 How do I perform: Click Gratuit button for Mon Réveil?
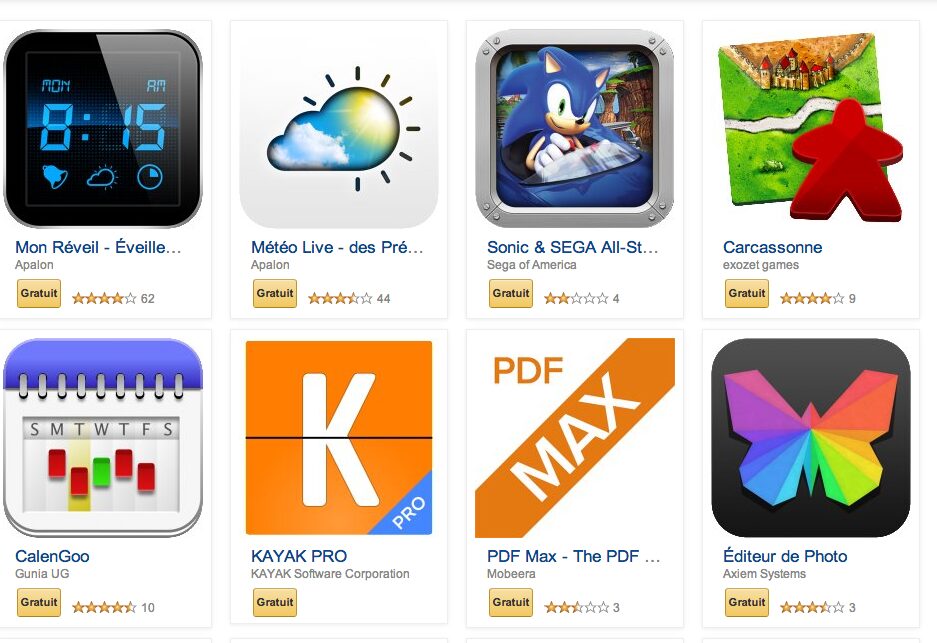click(x=39, y=293)
